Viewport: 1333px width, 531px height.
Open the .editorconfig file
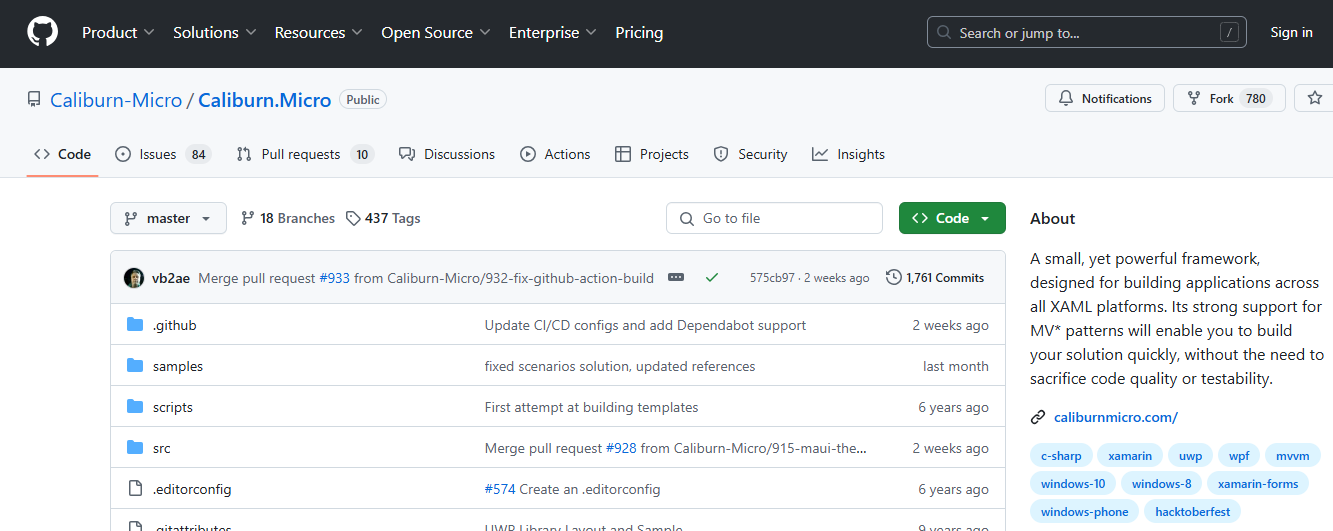coord(192,489)
